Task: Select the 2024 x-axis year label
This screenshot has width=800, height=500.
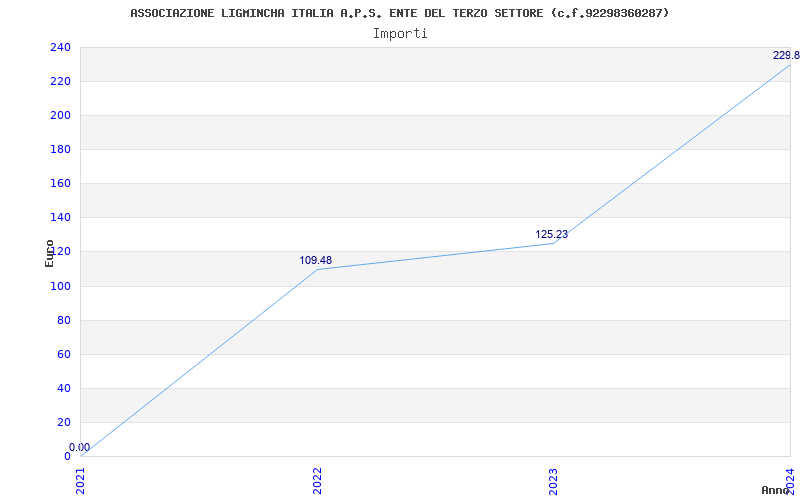Action: click(789, 480)
